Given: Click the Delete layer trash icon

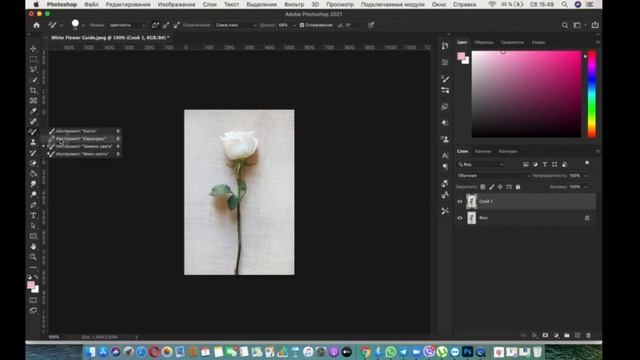Looking at the screenshot, I should pos(588,335).
